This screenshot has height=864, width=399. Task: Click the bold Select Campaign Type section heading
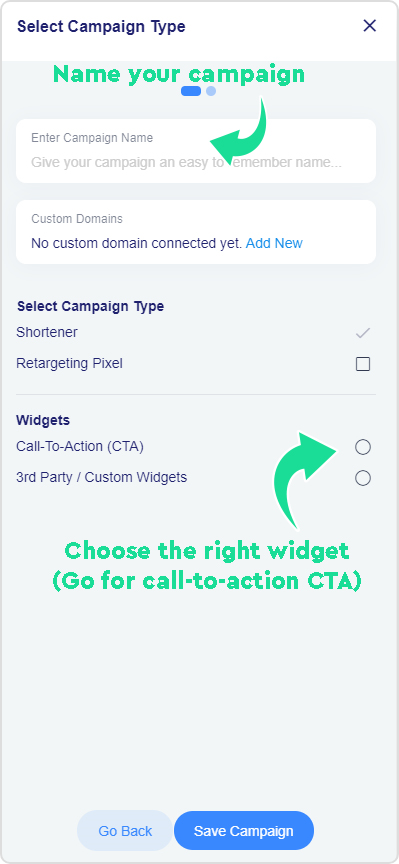90,306
